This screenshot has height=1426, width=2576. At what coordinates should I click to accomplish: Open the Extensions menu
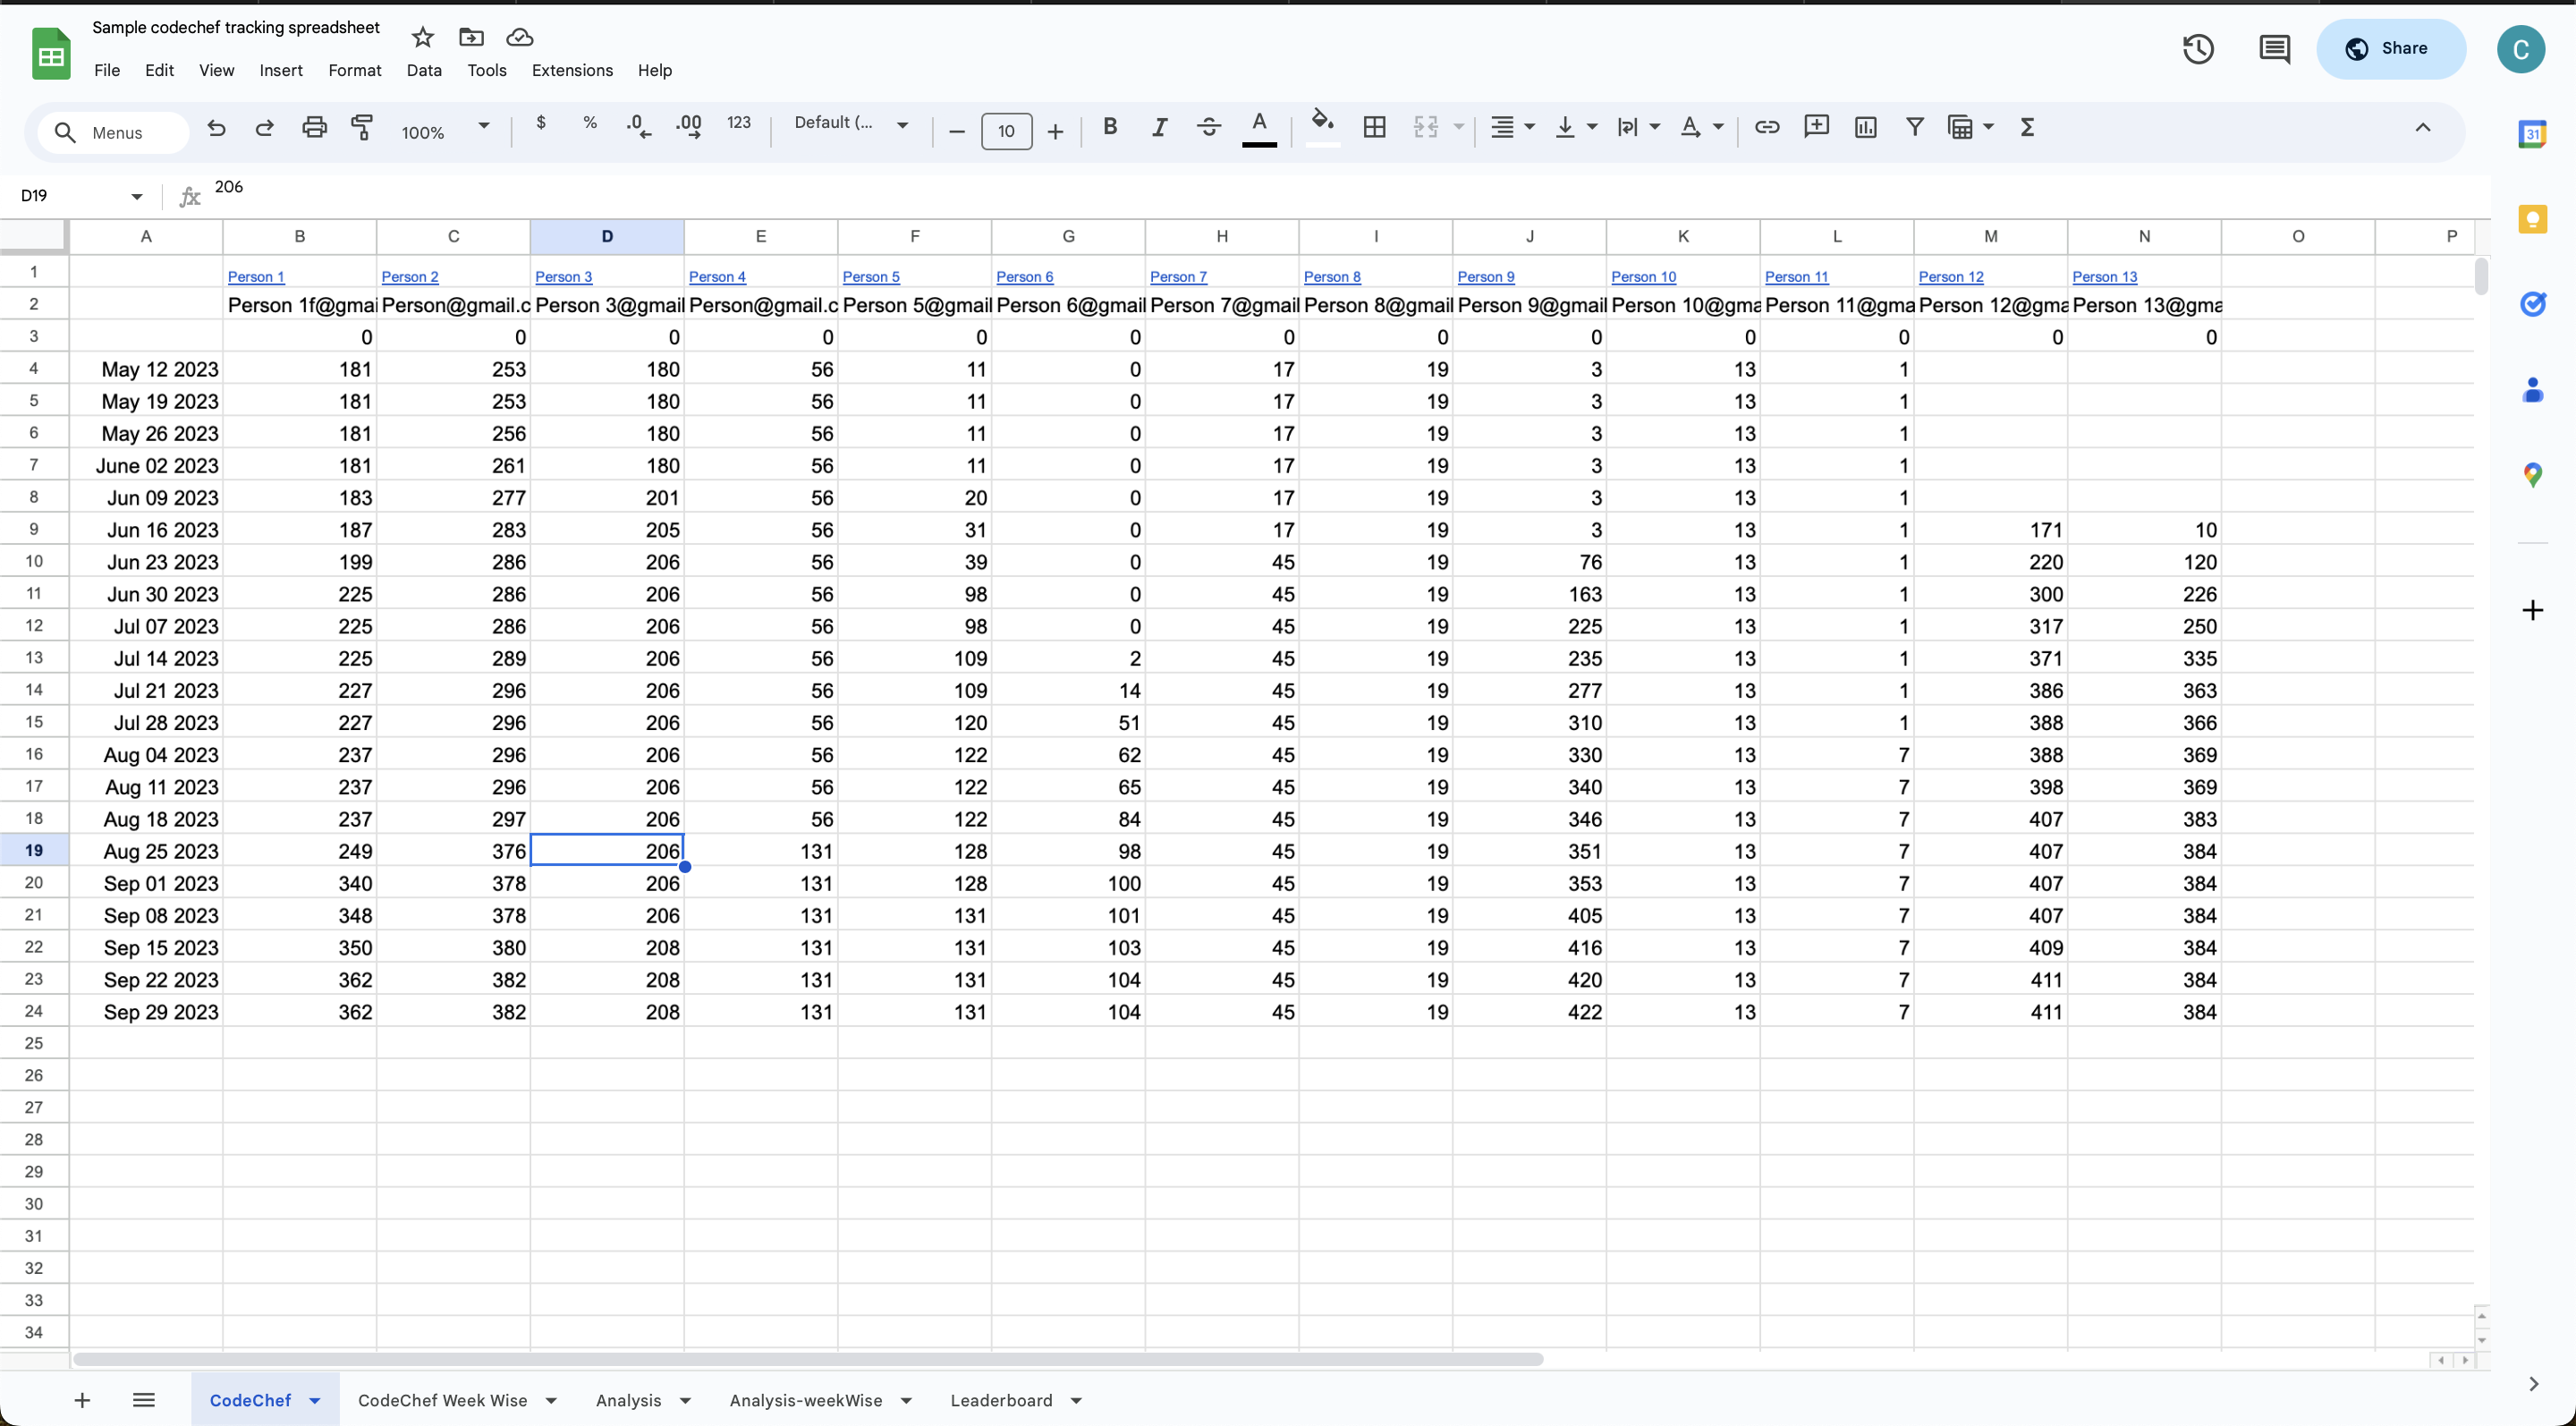click(x=572, y=70)
